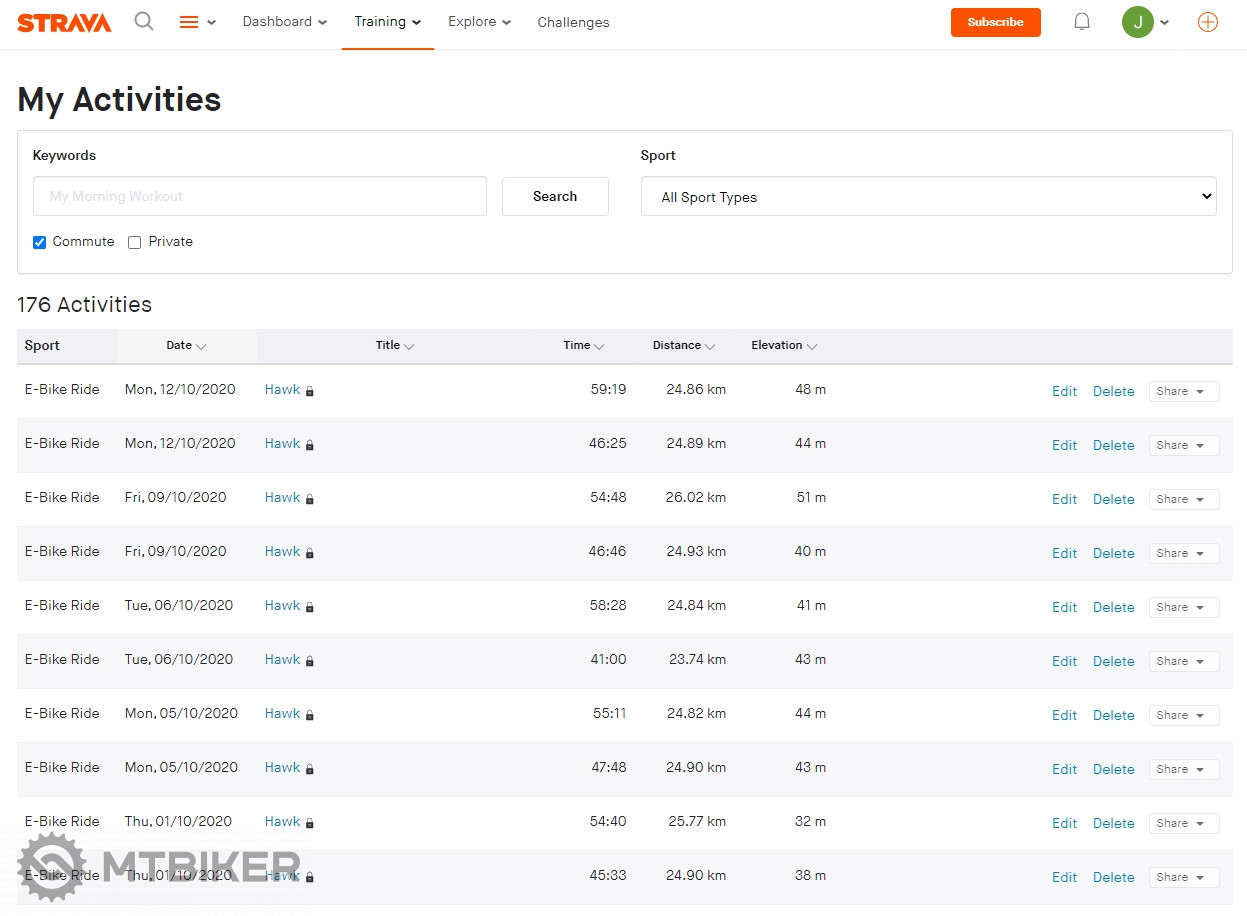
Task: Expand the Dashboard navigation menu
Action: tap(284, 22)
